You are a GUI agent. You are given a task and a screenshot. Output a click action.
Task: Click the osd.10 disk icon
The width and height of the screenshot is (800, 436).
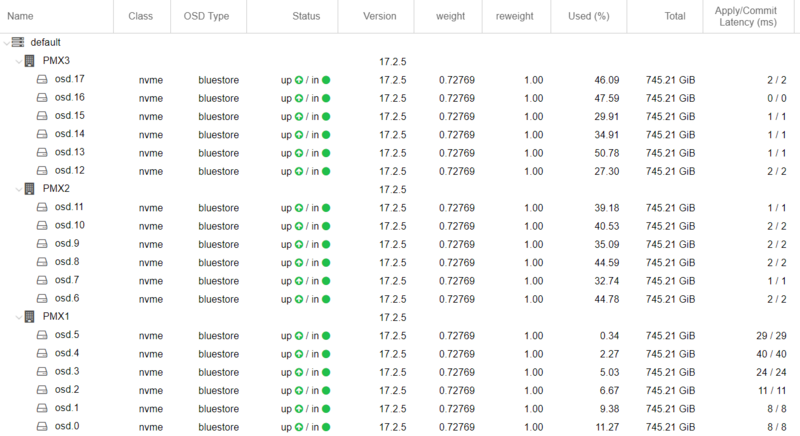(x=42, y=225)
